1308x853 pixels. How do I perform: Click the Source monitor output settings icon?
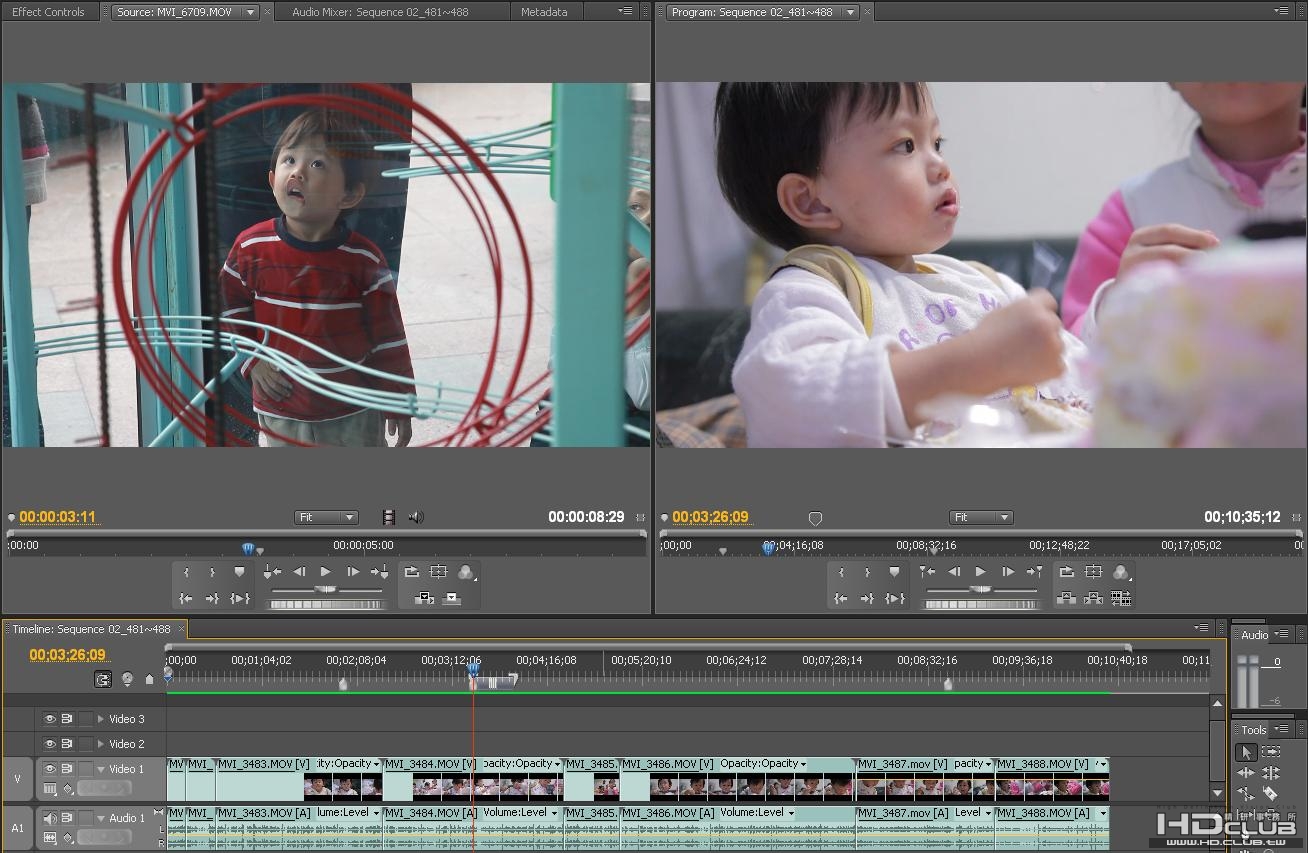pyautogui.click(x=465, y=572)
